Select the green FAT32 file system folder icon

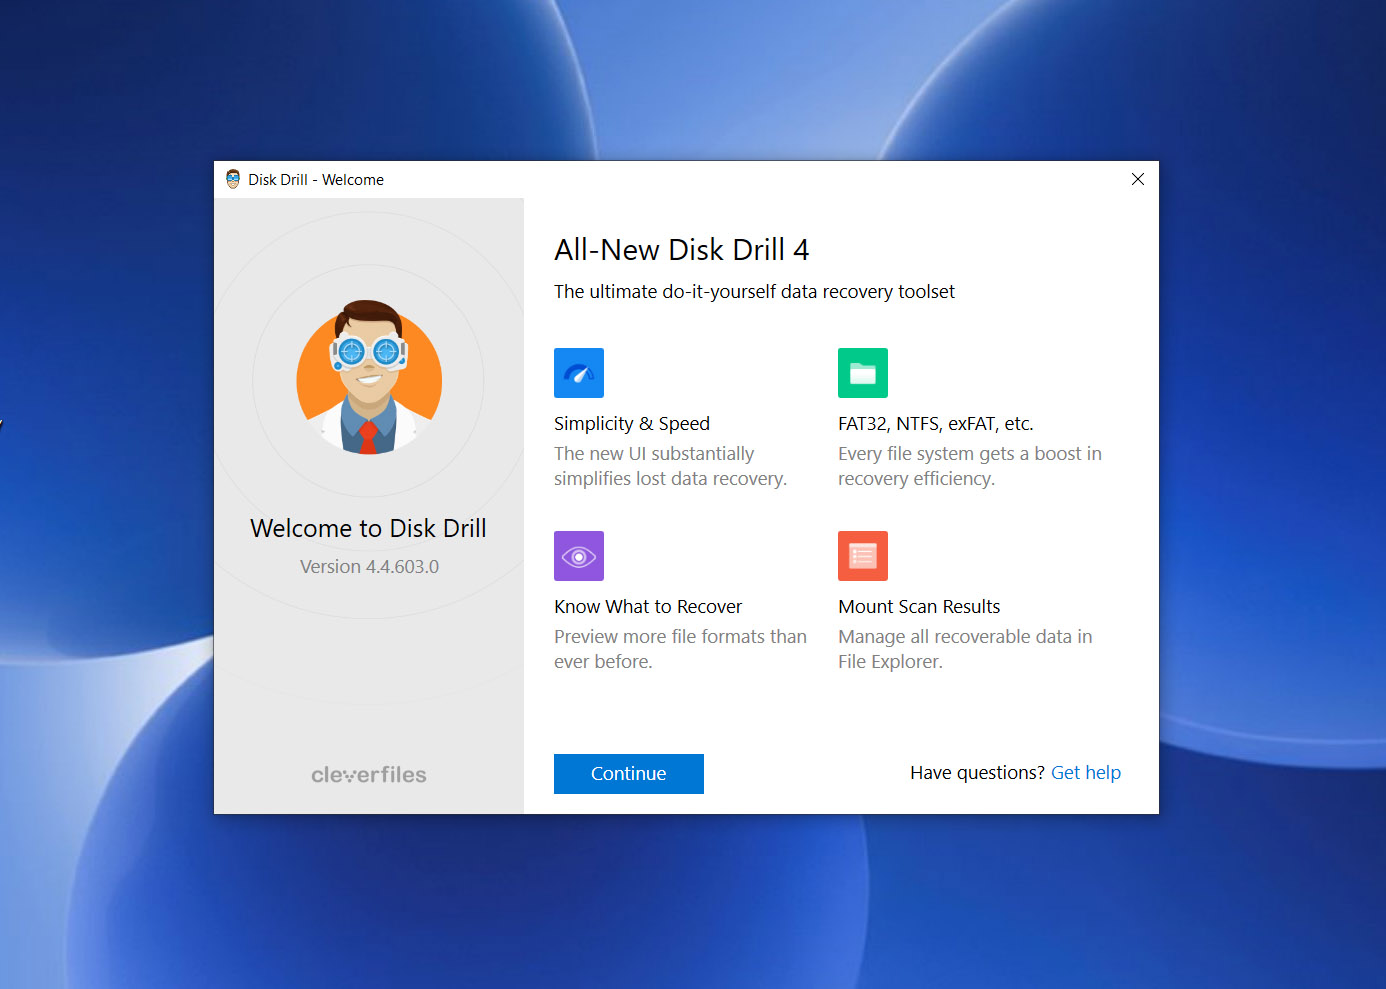pyautogui.click(x=863, y=372)
